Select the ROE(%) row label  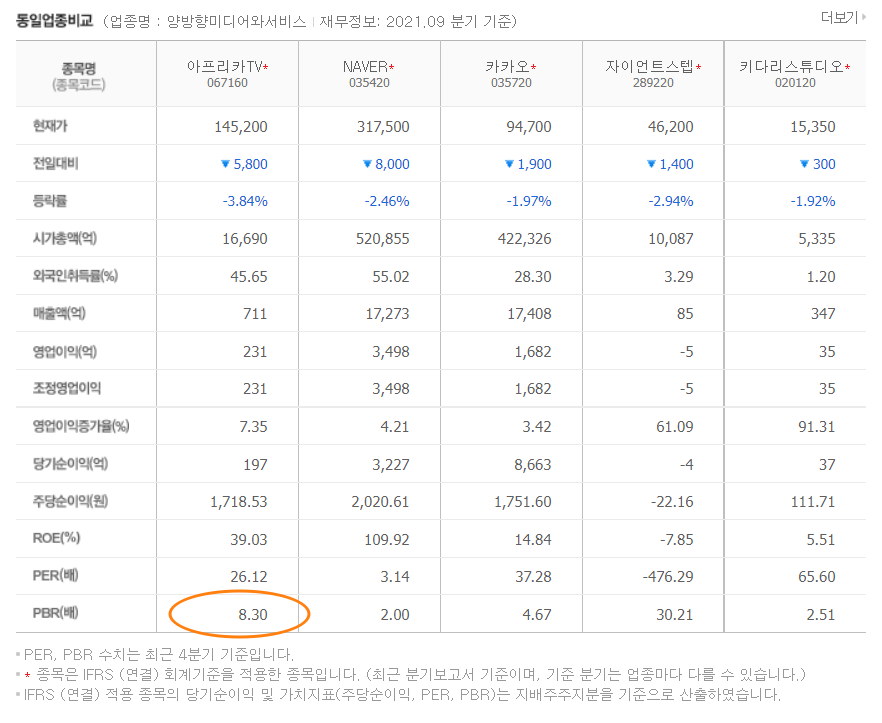point(56,538)
